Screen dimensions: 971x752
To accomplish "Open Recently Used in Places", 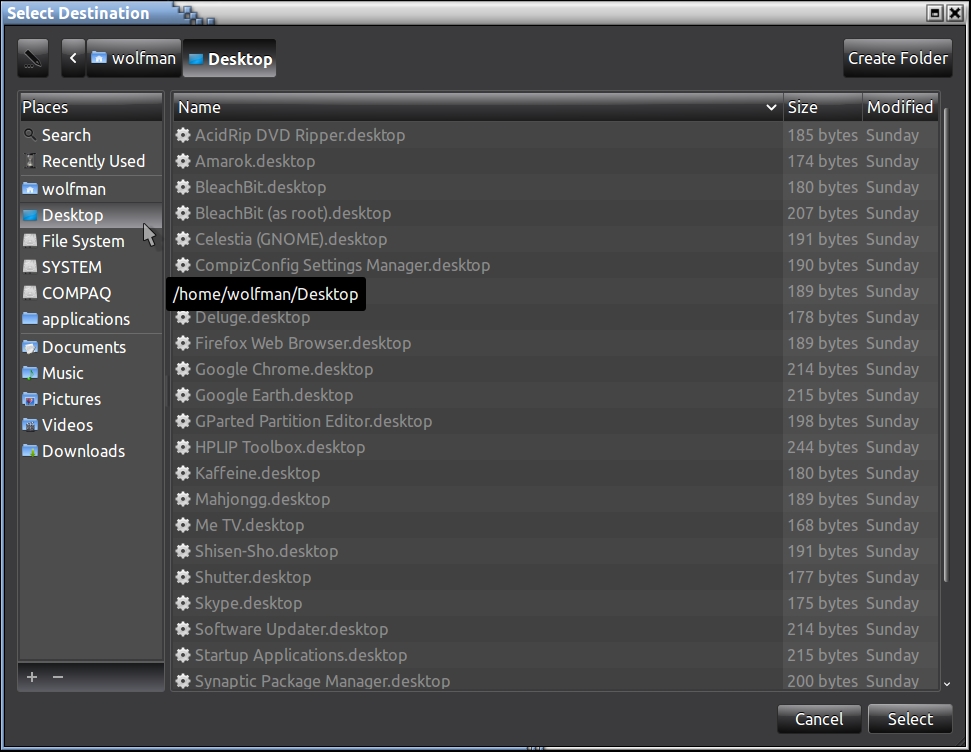I will pos(93,161).
